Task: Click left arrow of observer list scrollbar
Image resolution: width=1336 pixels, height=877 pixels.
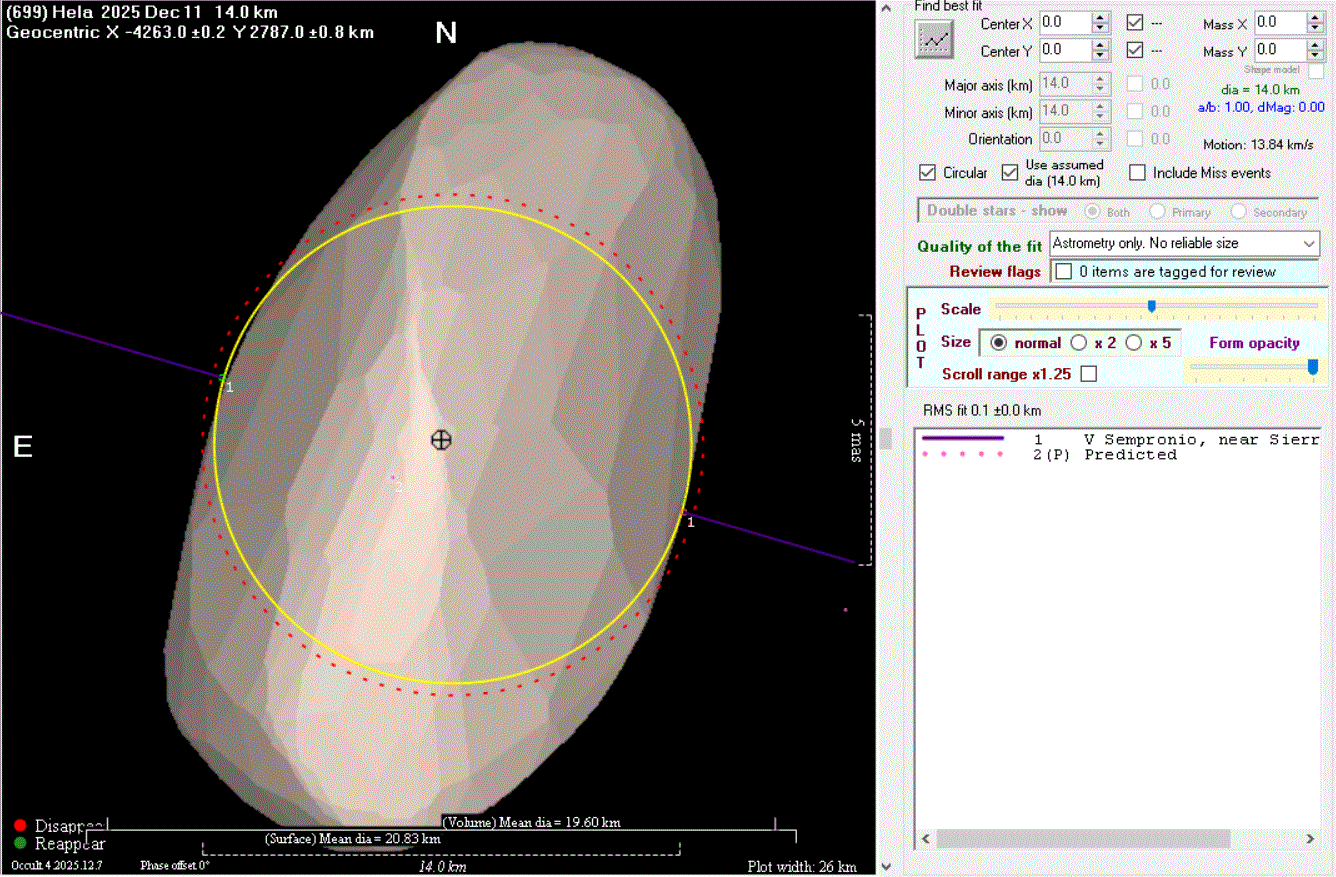Action: click(x=925, y=838)
